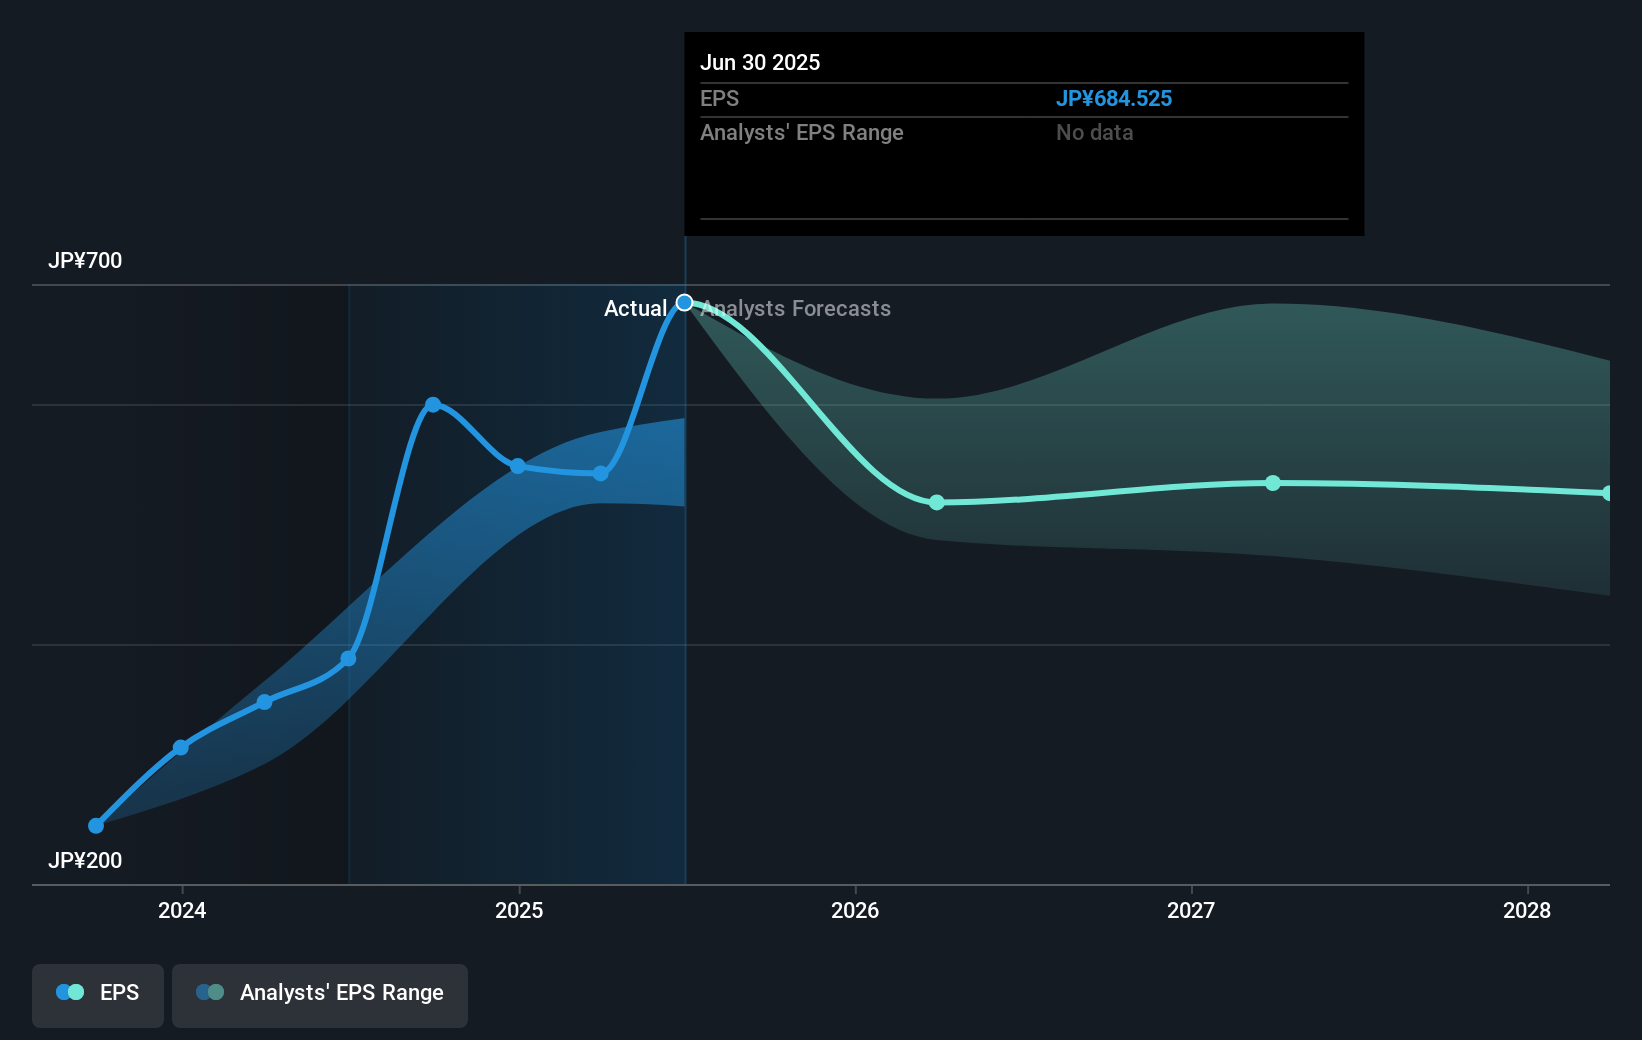Screen dimensions: 1642x1040
Task: Click the 'Jun 30 2025' tooltip date
Action: tap(760, 63)
